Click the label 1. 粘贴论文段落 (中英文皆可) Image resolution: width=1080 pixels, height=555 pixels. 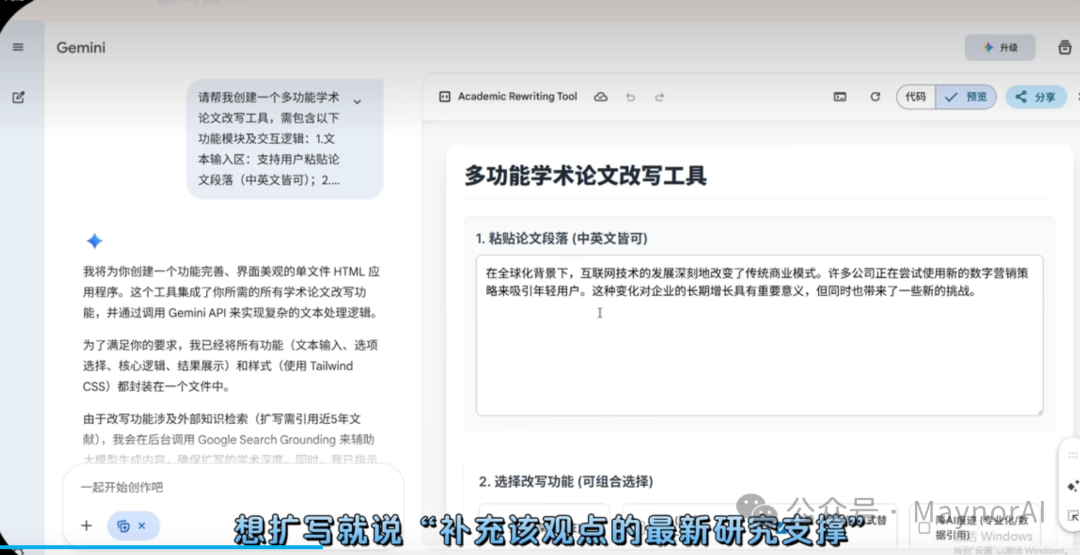561,238
